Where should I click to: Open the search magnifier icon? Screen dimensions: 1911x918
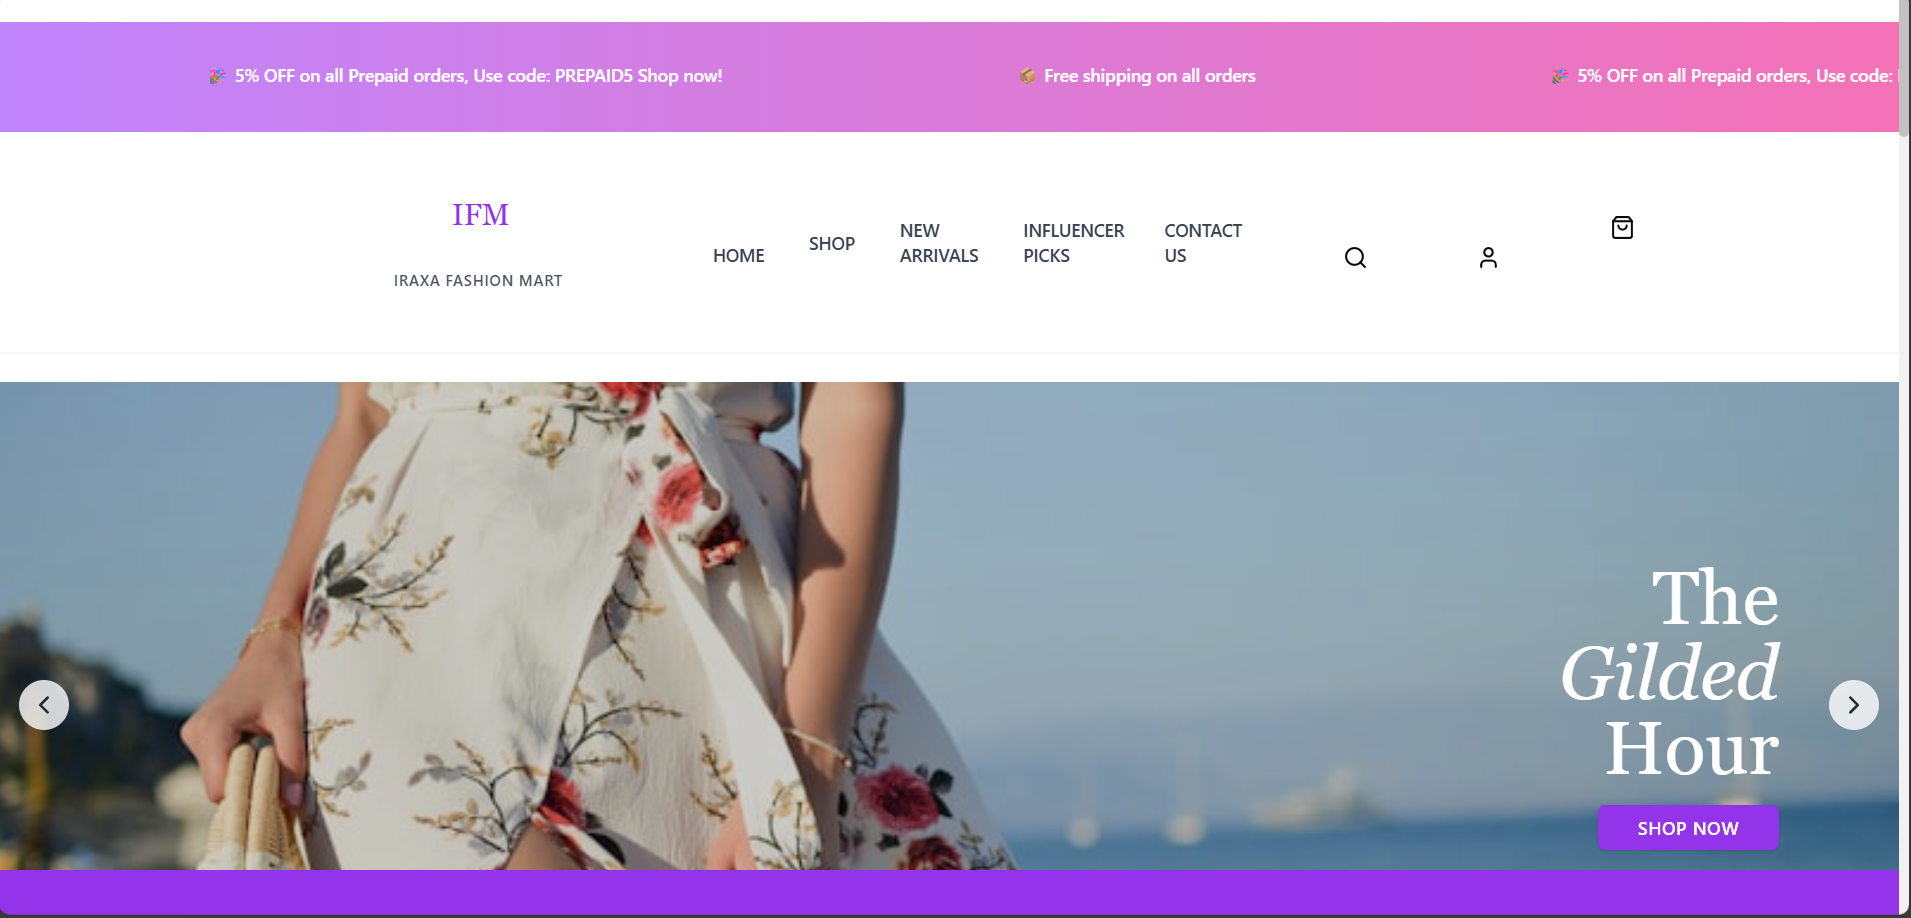(1355, 258)
